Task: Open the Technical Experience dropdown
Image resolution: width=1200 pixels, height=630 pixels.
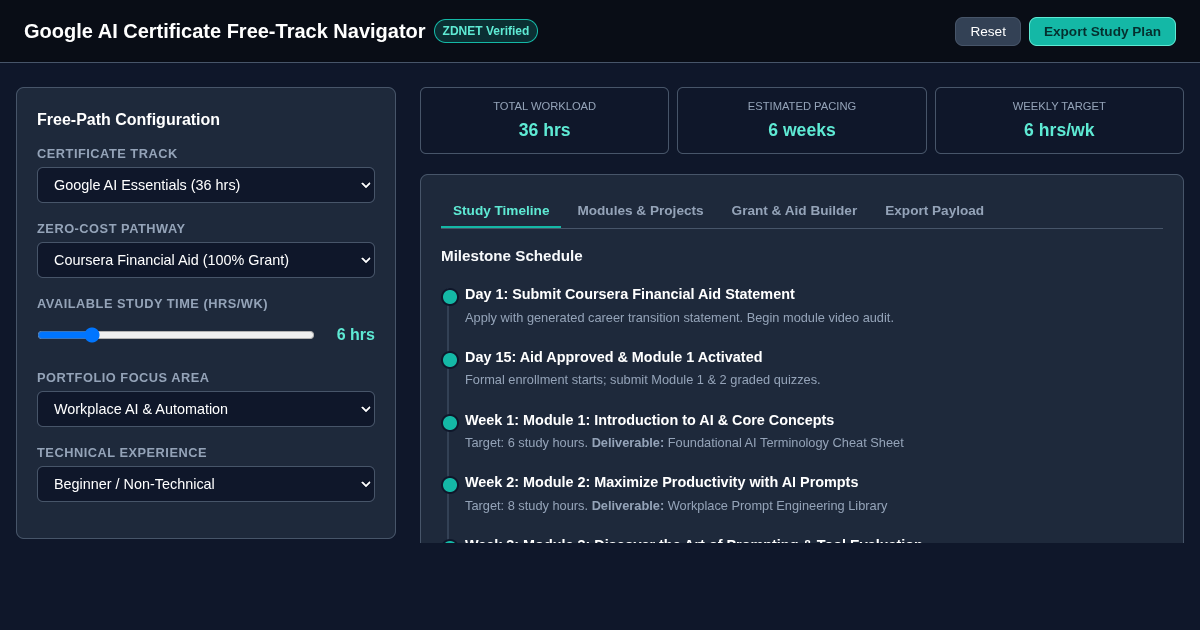Action: [206, 484]
